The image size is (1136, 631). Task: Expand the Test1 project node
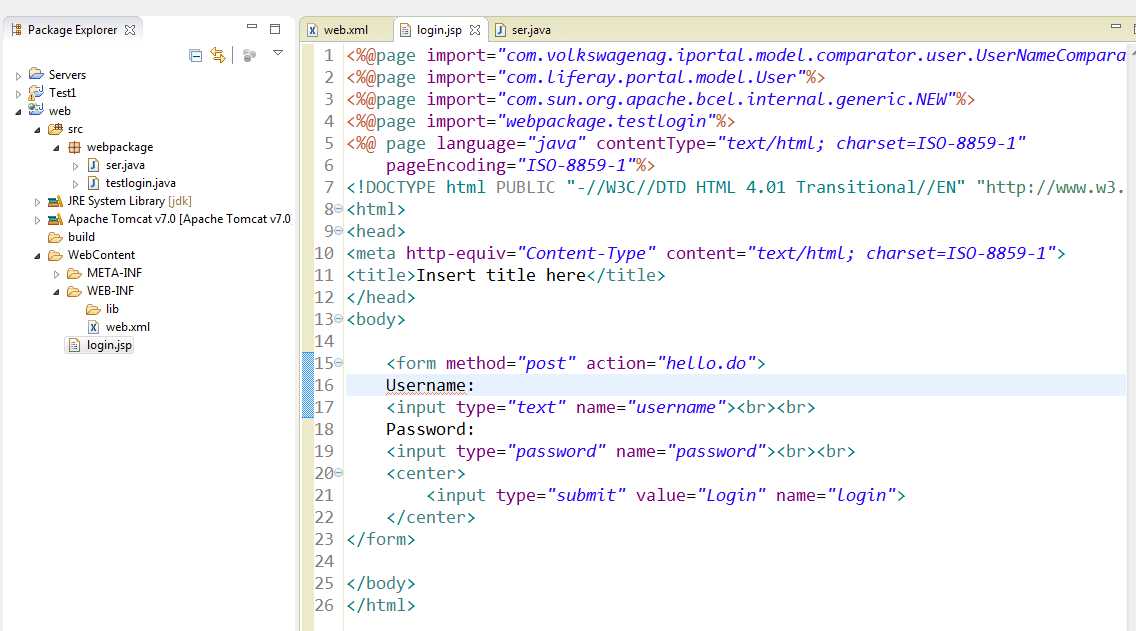coord(19,93)
